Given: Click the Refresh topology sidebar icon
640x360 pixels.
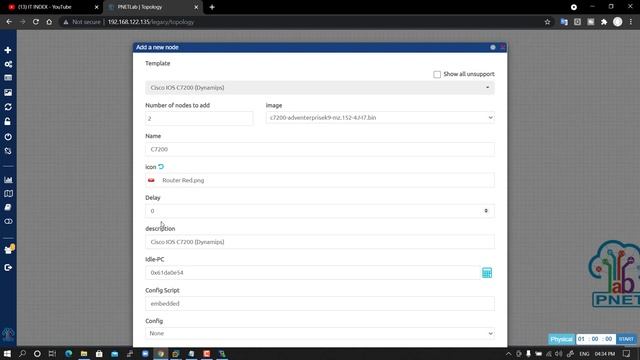Looking at the screenshot, I should click(x=8, y=107).
